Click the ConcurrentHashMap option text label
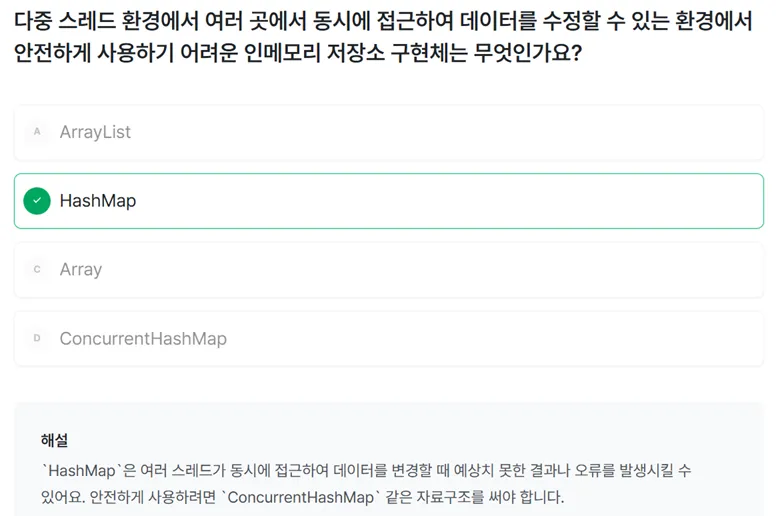Screen dimensions: 776x516 click(x=143, y=339)
